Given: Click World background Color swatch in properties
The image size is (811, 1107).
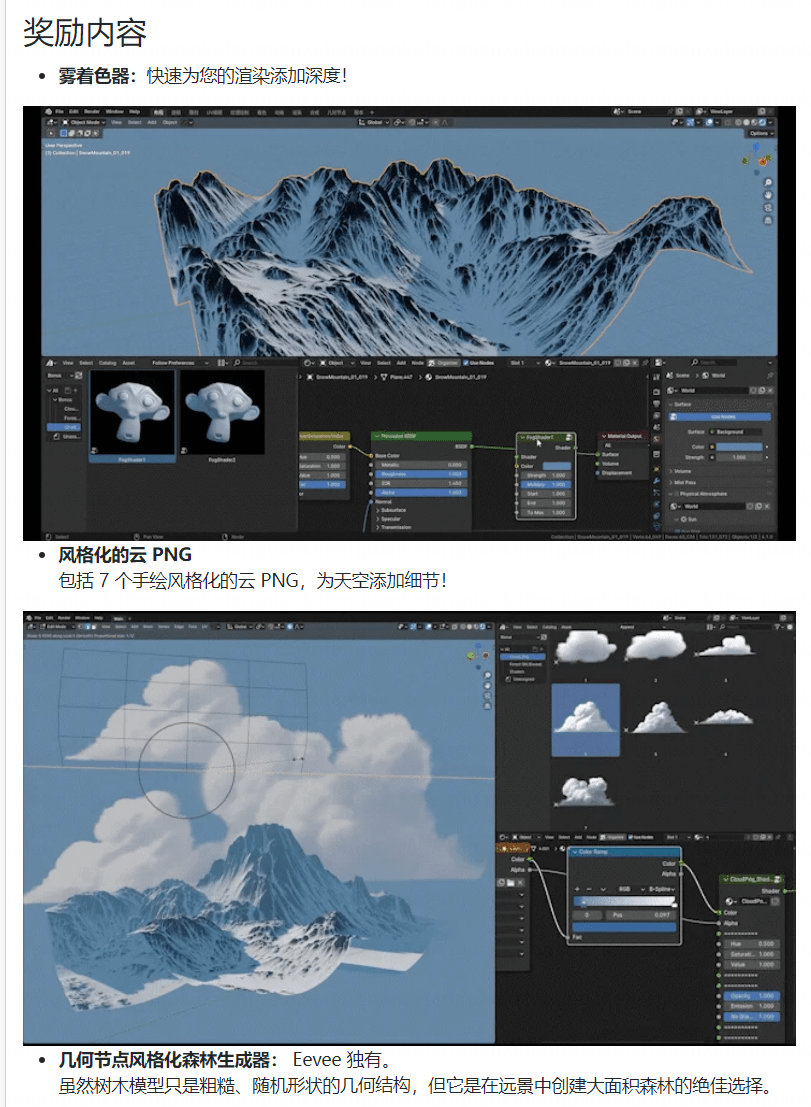Looking at the screenshot, I should pyautogui.click(x=739, y=447).
